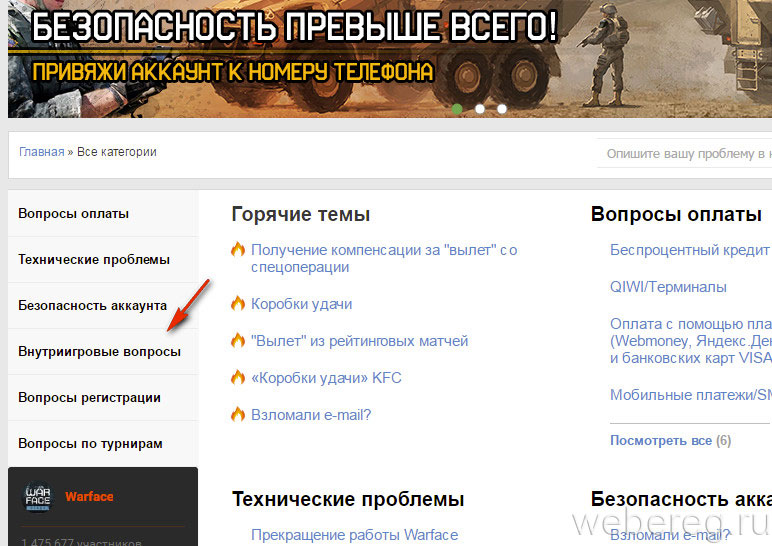
Task: Open hot topic Взломали e-mail?
Action: coord(311,415)
